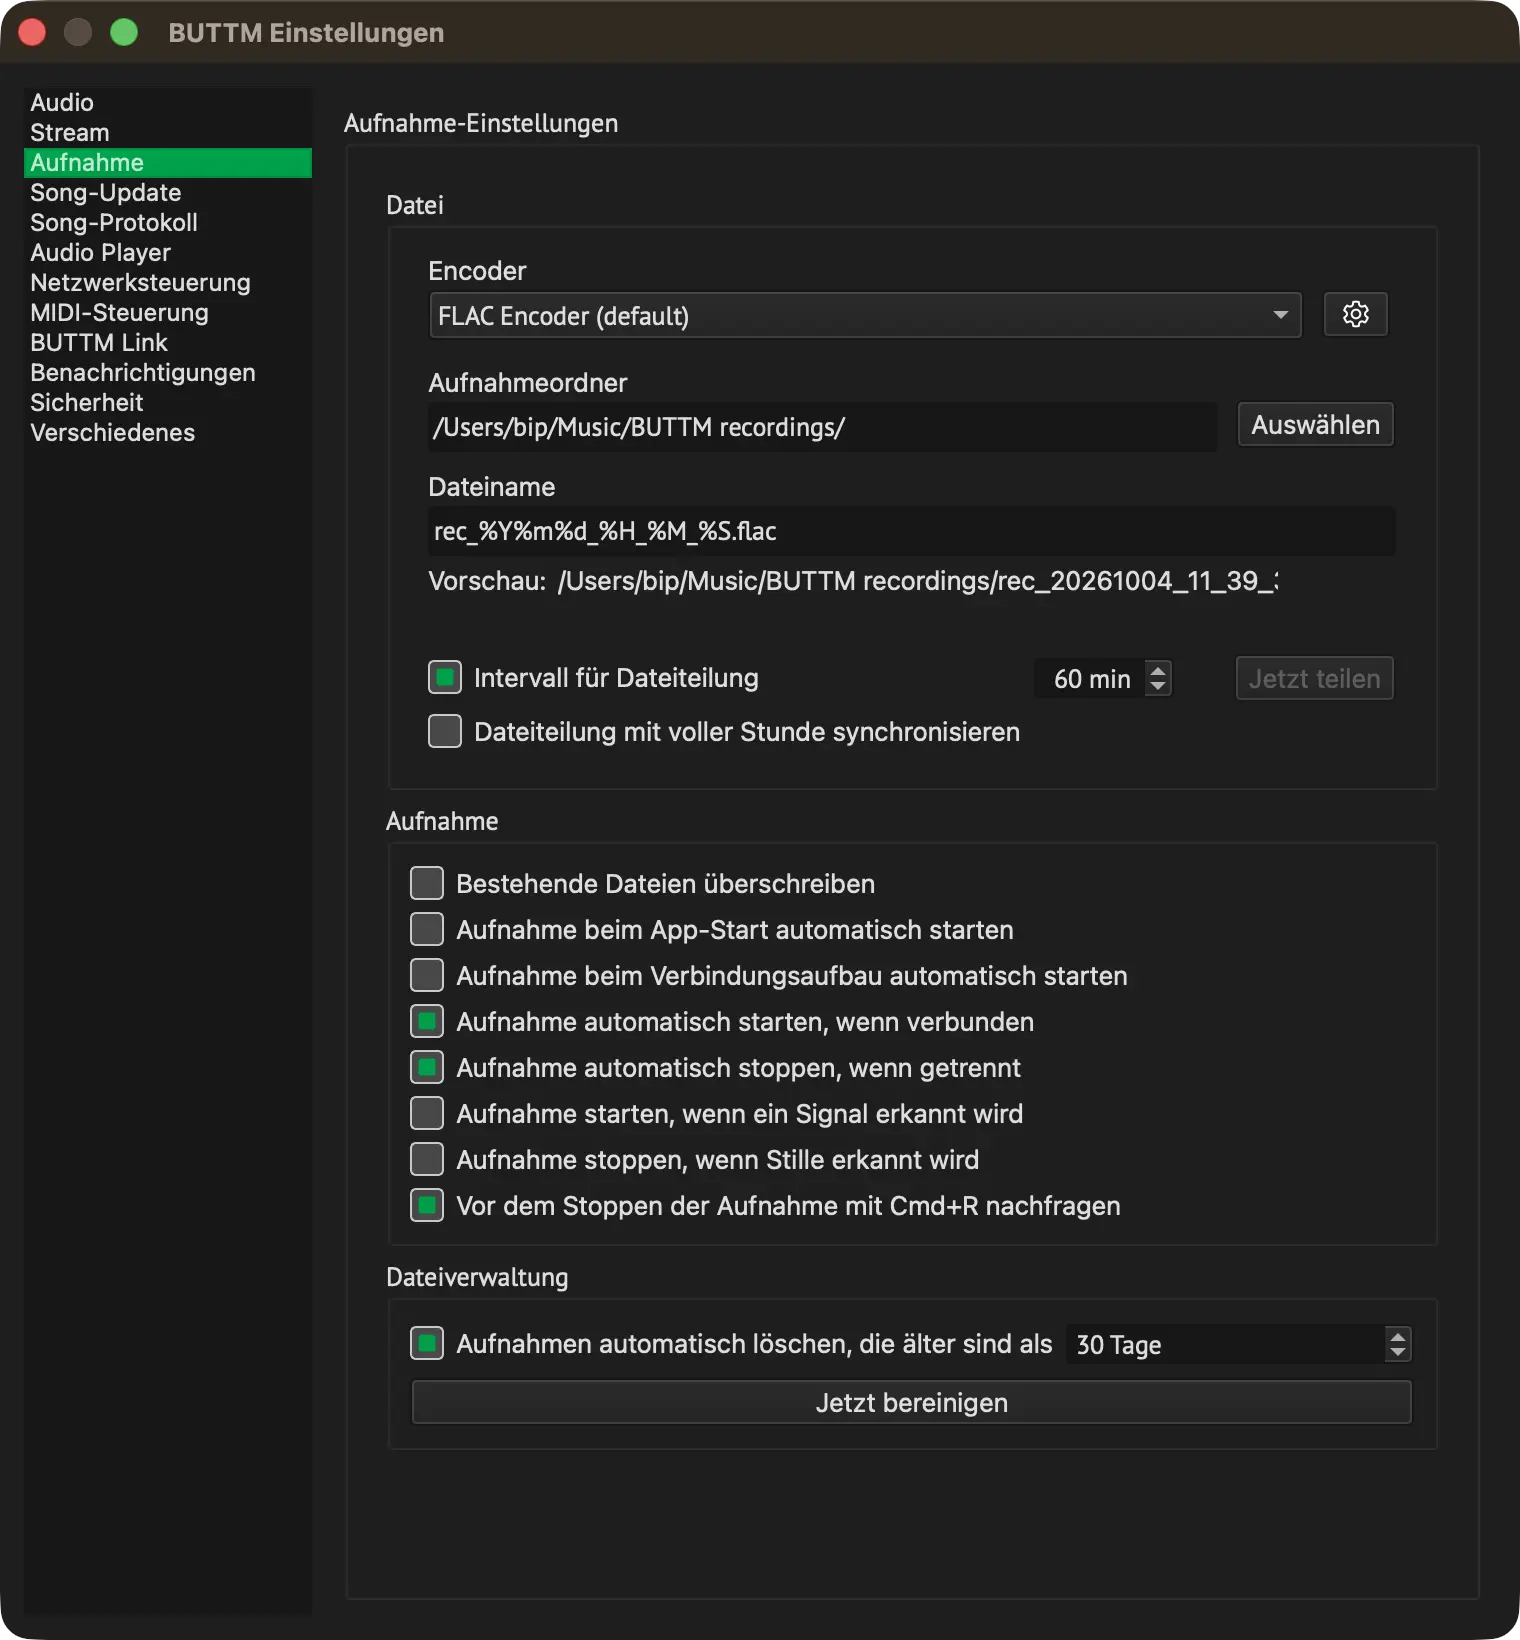The height and width of the screenshot is (1640, 1520).
Task: Toggle Intervall für Dateiteilung checkbox
Action: point(445,677)
